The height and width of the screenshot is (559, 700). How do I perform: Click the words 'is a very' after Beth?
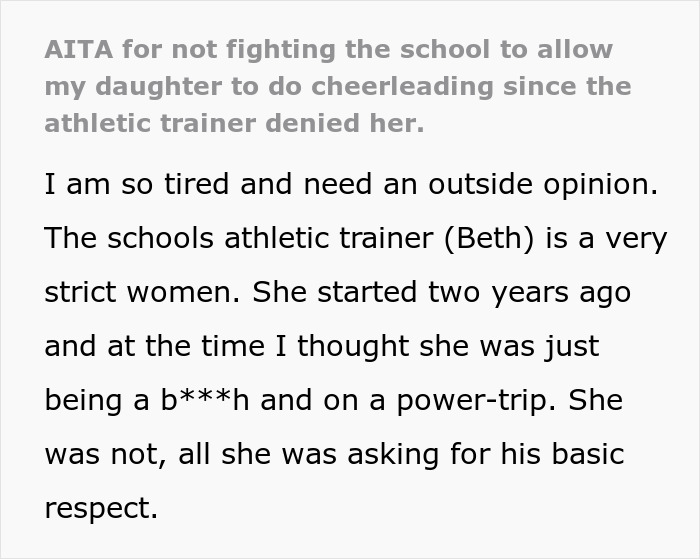[606, 239]
